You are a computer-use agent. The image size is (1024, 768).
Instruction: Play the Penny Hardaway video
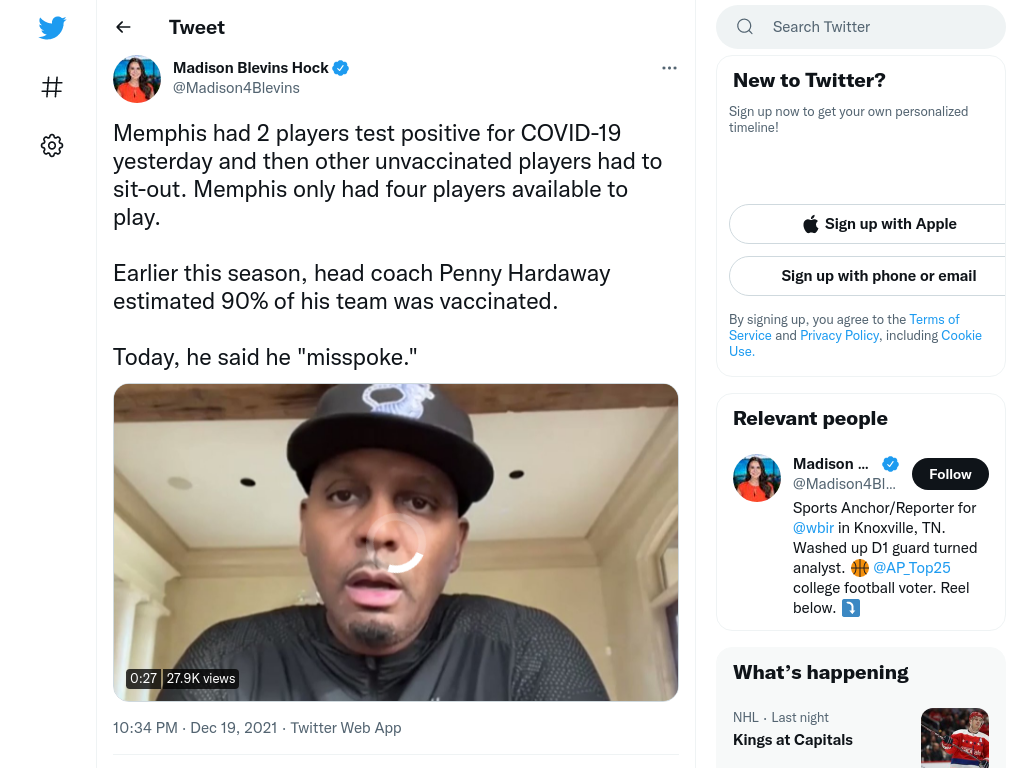click(396, 543)
